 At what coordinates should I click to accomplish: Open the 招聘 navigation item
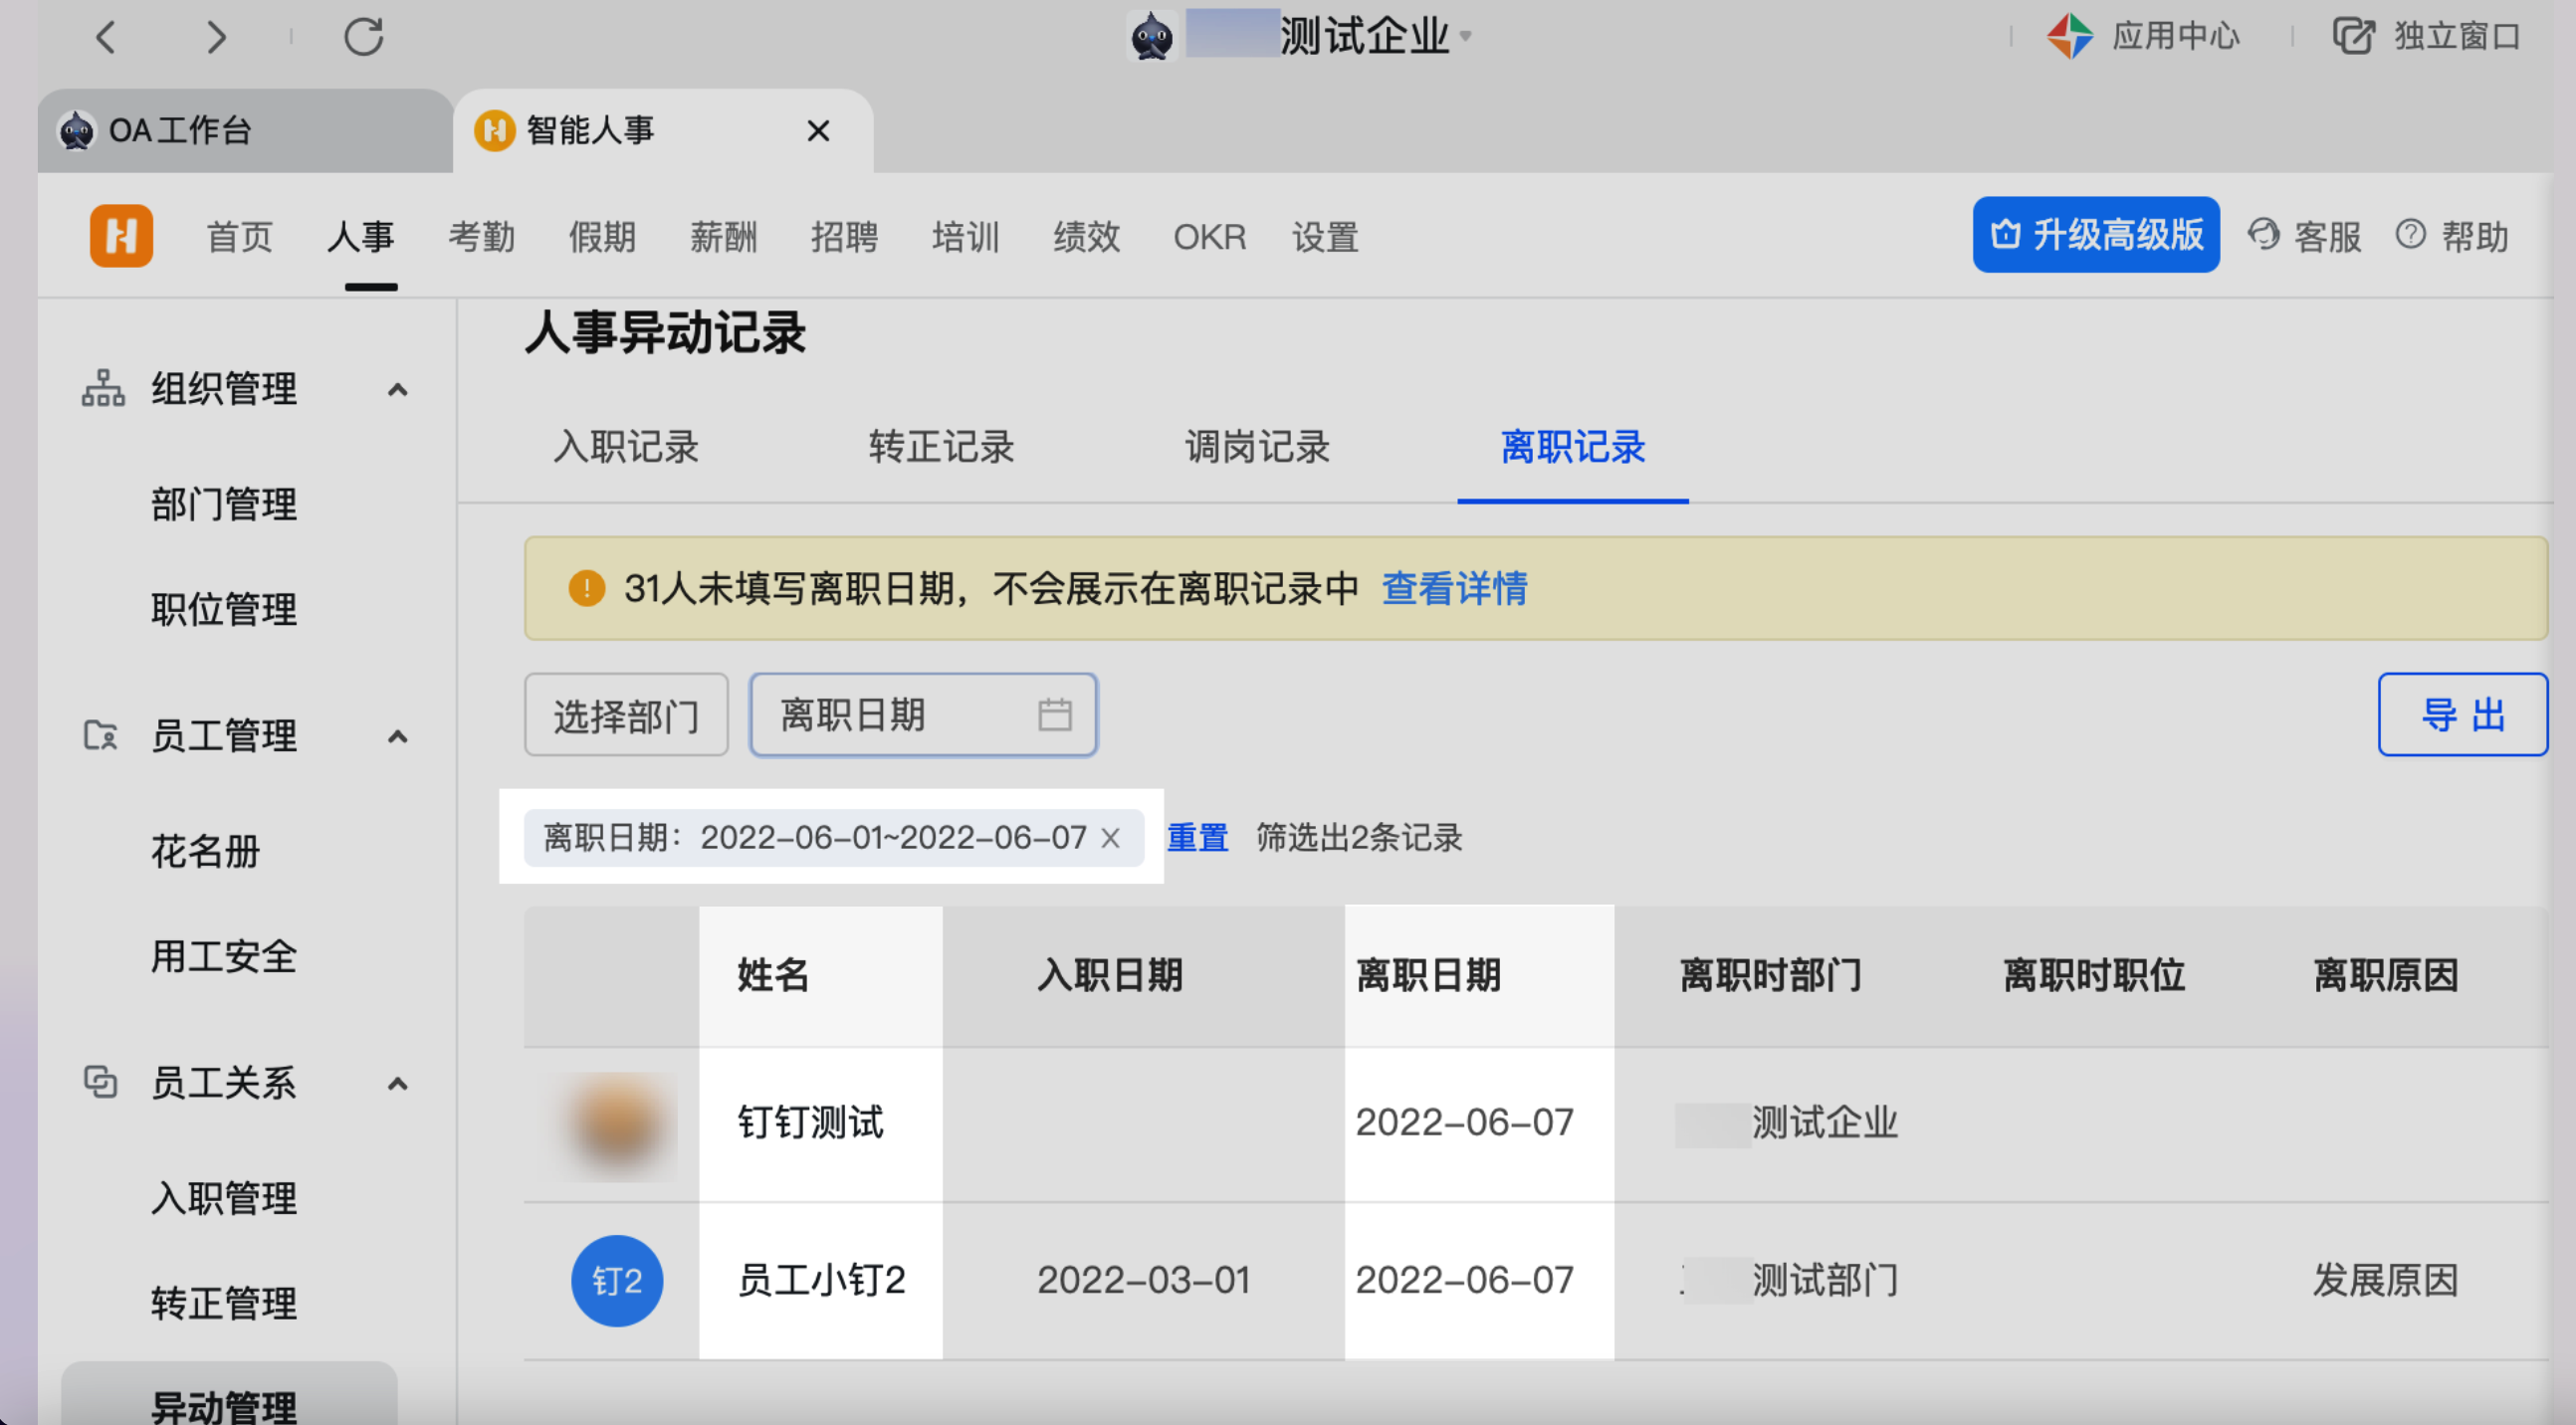844,237
